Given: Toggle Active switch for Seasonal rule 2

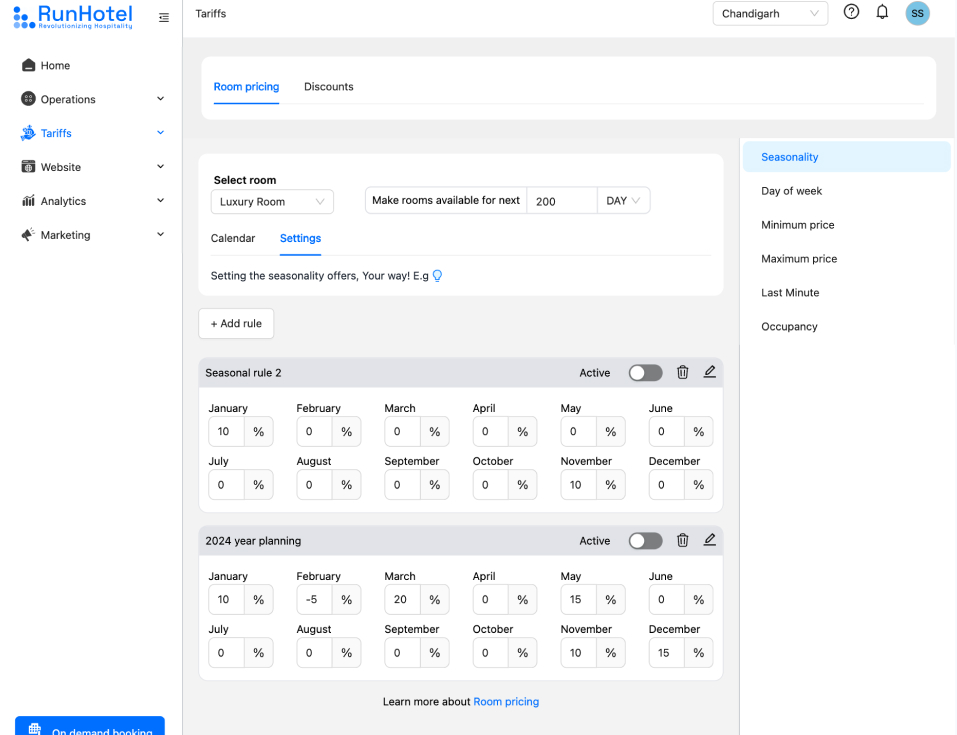Looking at the screenshot, I should coord(645,373).
